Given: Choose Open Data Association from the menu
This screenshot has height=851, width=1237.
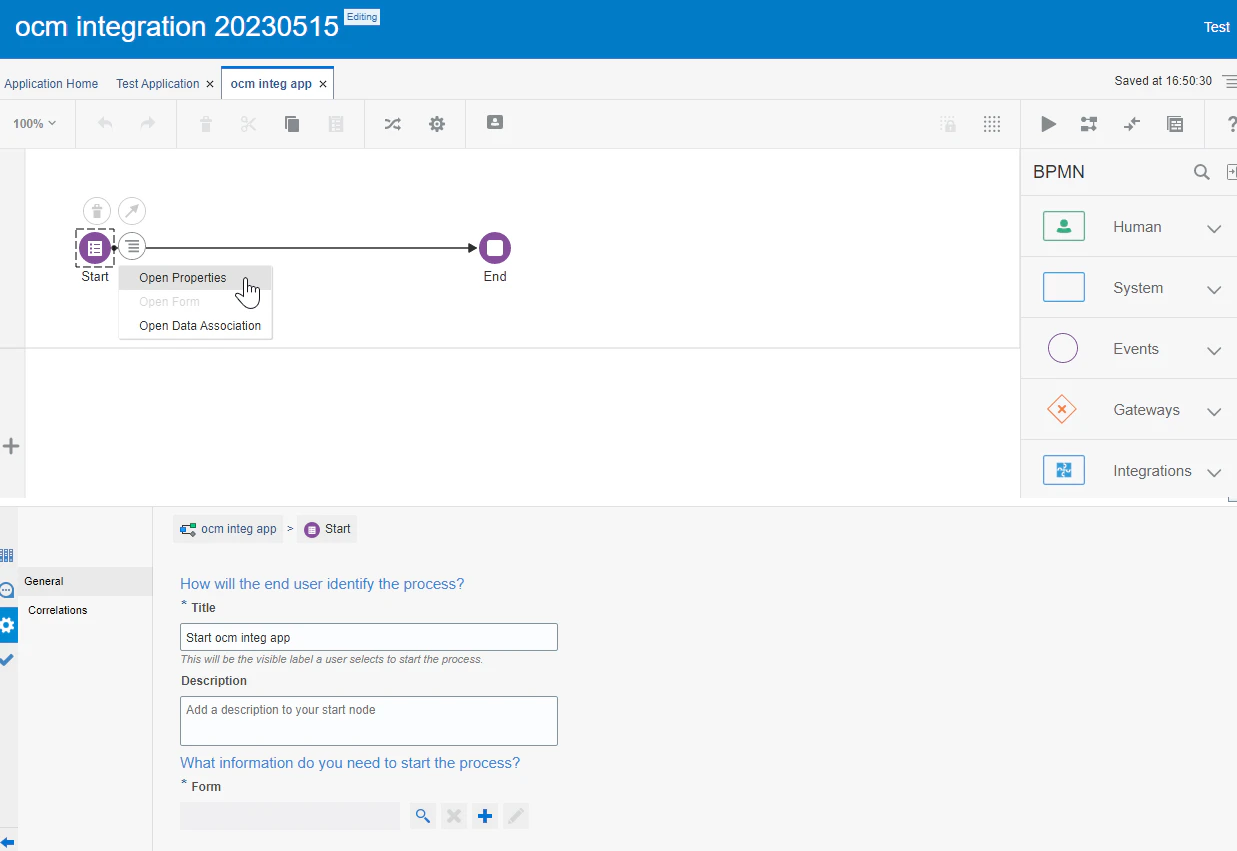Looking at the screenshot, I should coord(195,326).
